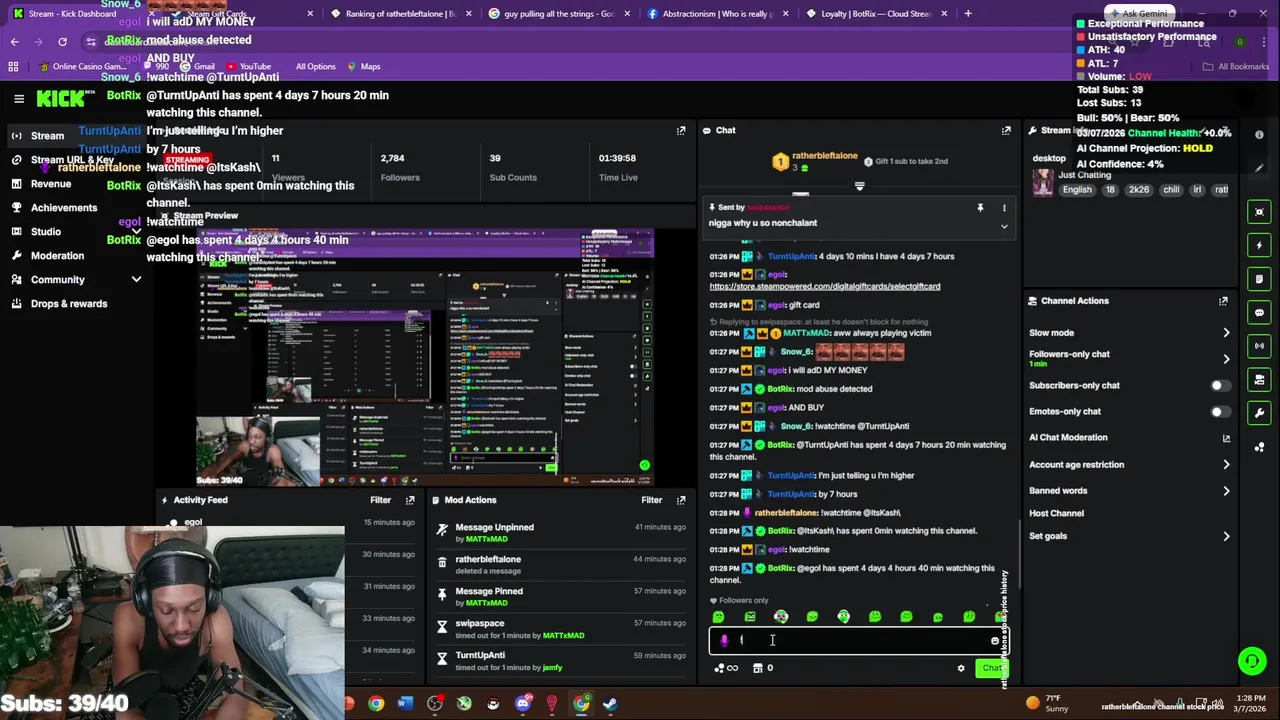Image resolution: width=1280 pixels, height=720 pixels.
Task: Reload the page in the browser
Action: pyautogui.click(x=62, y=42)
